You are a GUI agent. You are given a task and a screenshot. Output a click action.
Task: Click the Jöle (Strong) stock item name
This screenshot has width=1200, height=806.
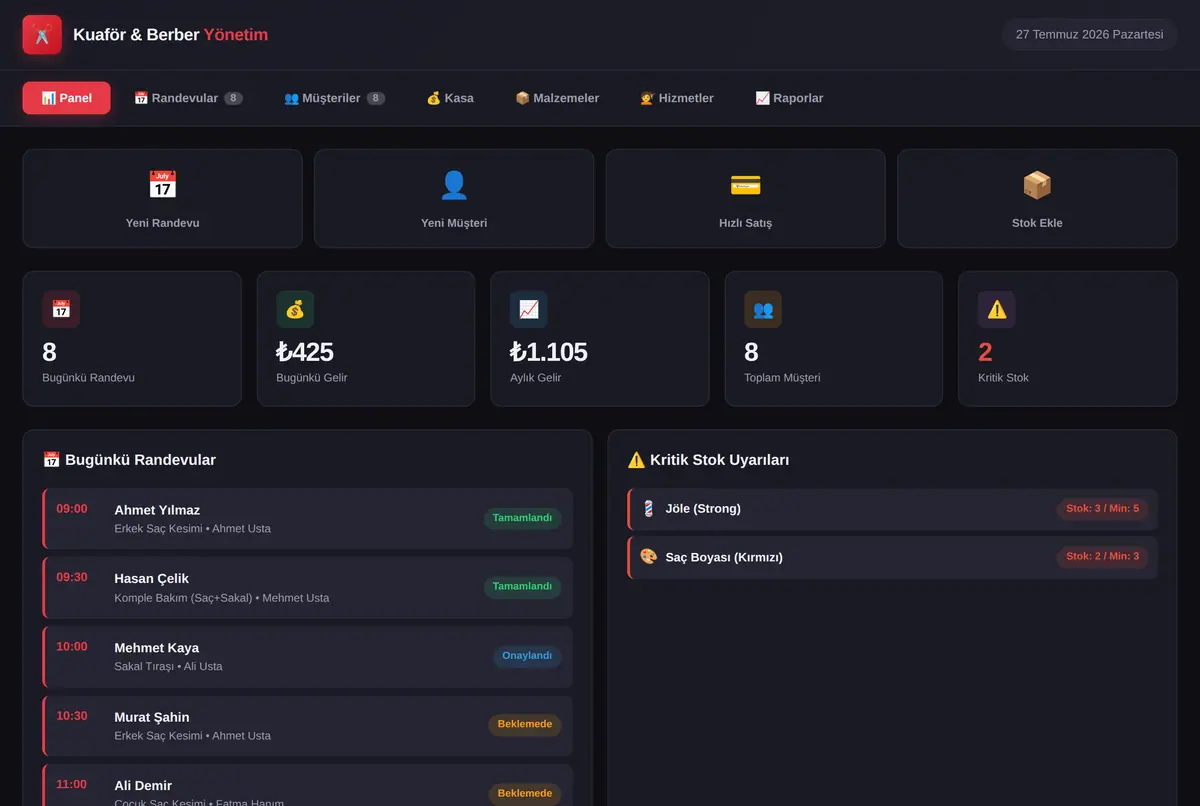(703, 509)
